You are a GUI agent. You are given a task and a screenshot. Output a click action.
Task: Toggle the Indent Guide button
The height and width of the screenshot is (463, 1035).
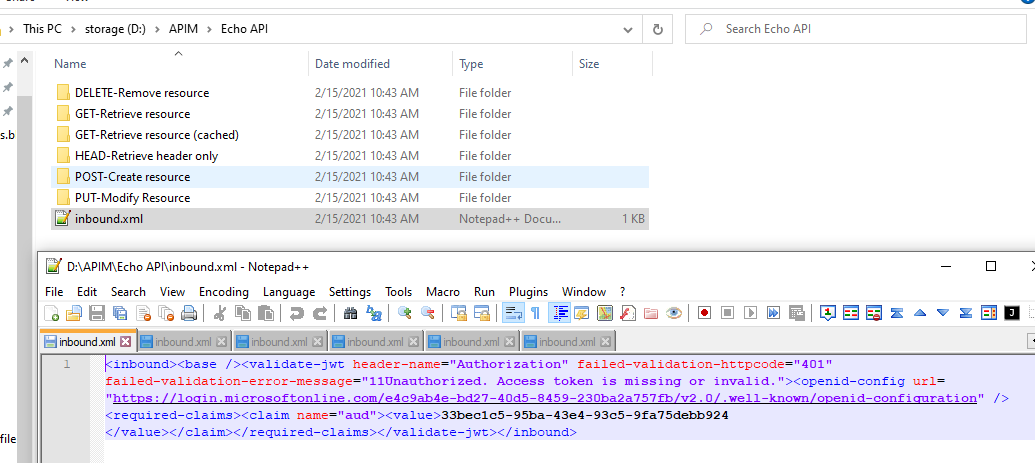point(559,313)
